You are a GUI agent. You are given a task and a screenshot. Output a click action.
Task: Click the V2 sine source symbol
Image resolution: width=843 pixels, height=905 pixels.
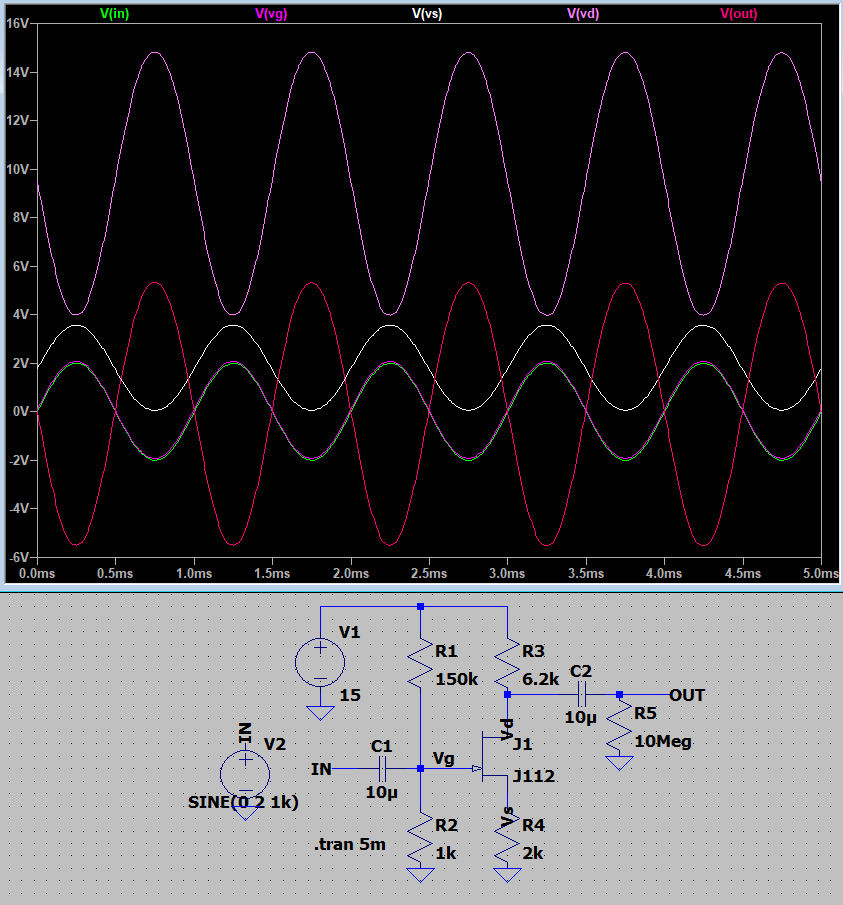tap(245, 773)
